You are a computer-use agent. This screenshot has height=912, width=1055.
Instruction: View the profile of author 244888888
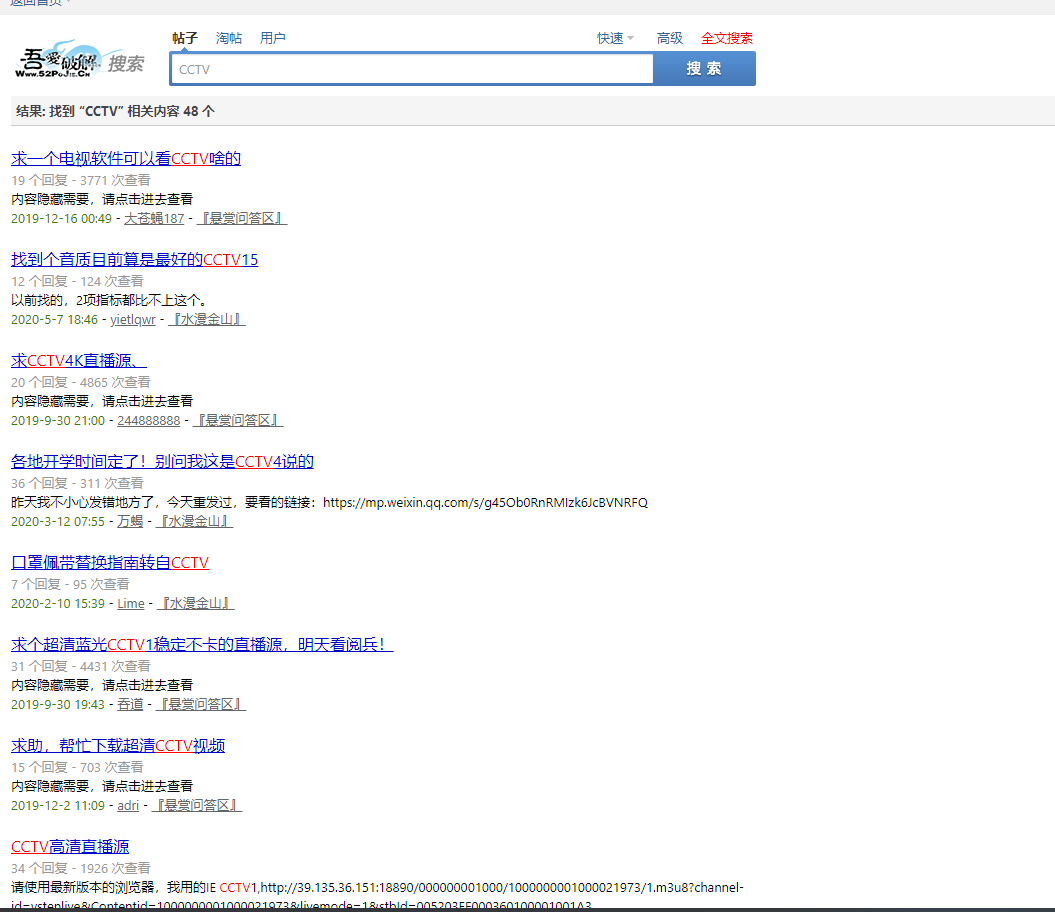pos(149,420)
